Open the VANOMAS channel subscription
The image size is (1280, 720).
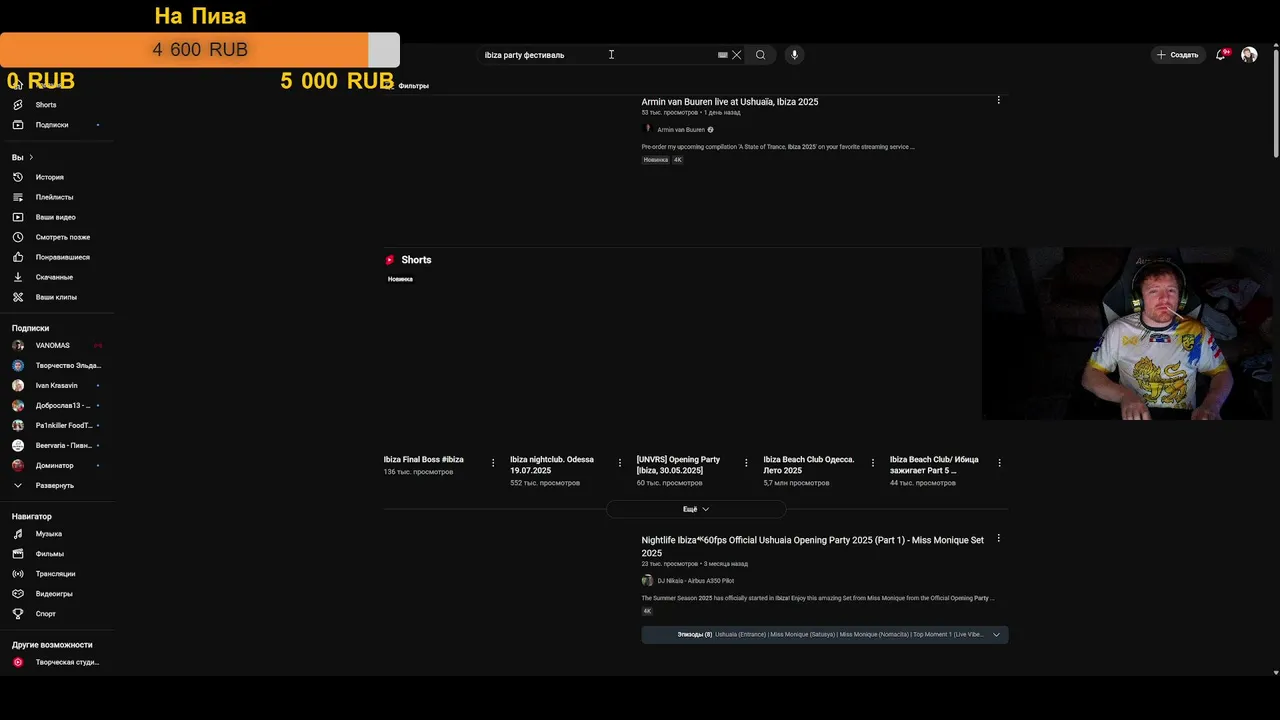[x=56, y=345]
